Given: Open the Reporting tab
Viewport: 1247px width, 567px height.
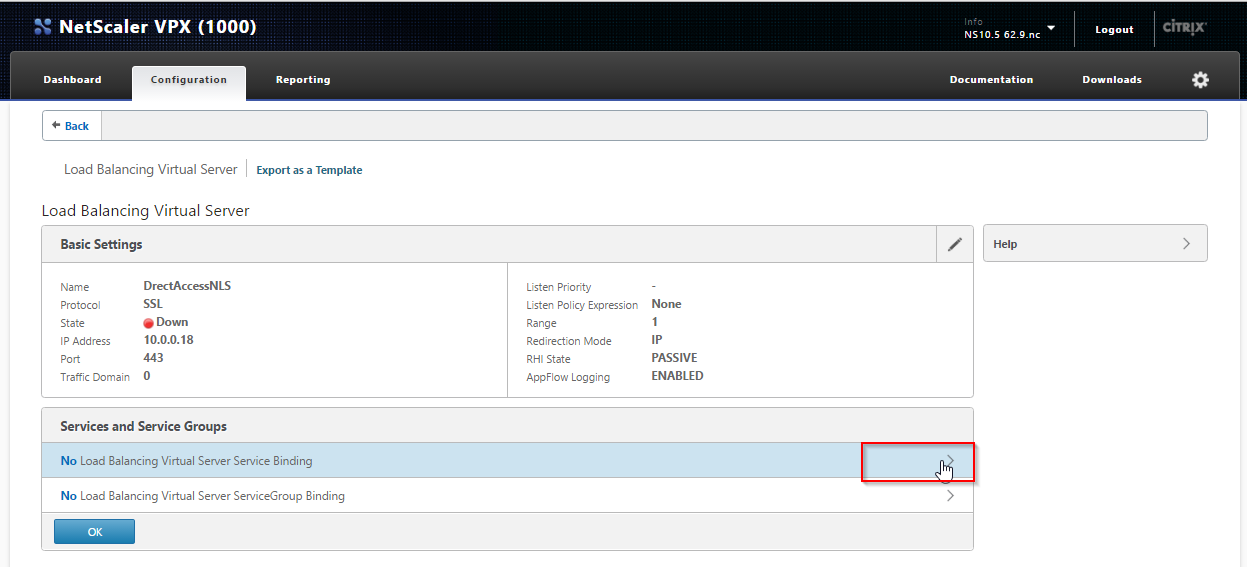Looking at the screenshot, I should 302,80.
